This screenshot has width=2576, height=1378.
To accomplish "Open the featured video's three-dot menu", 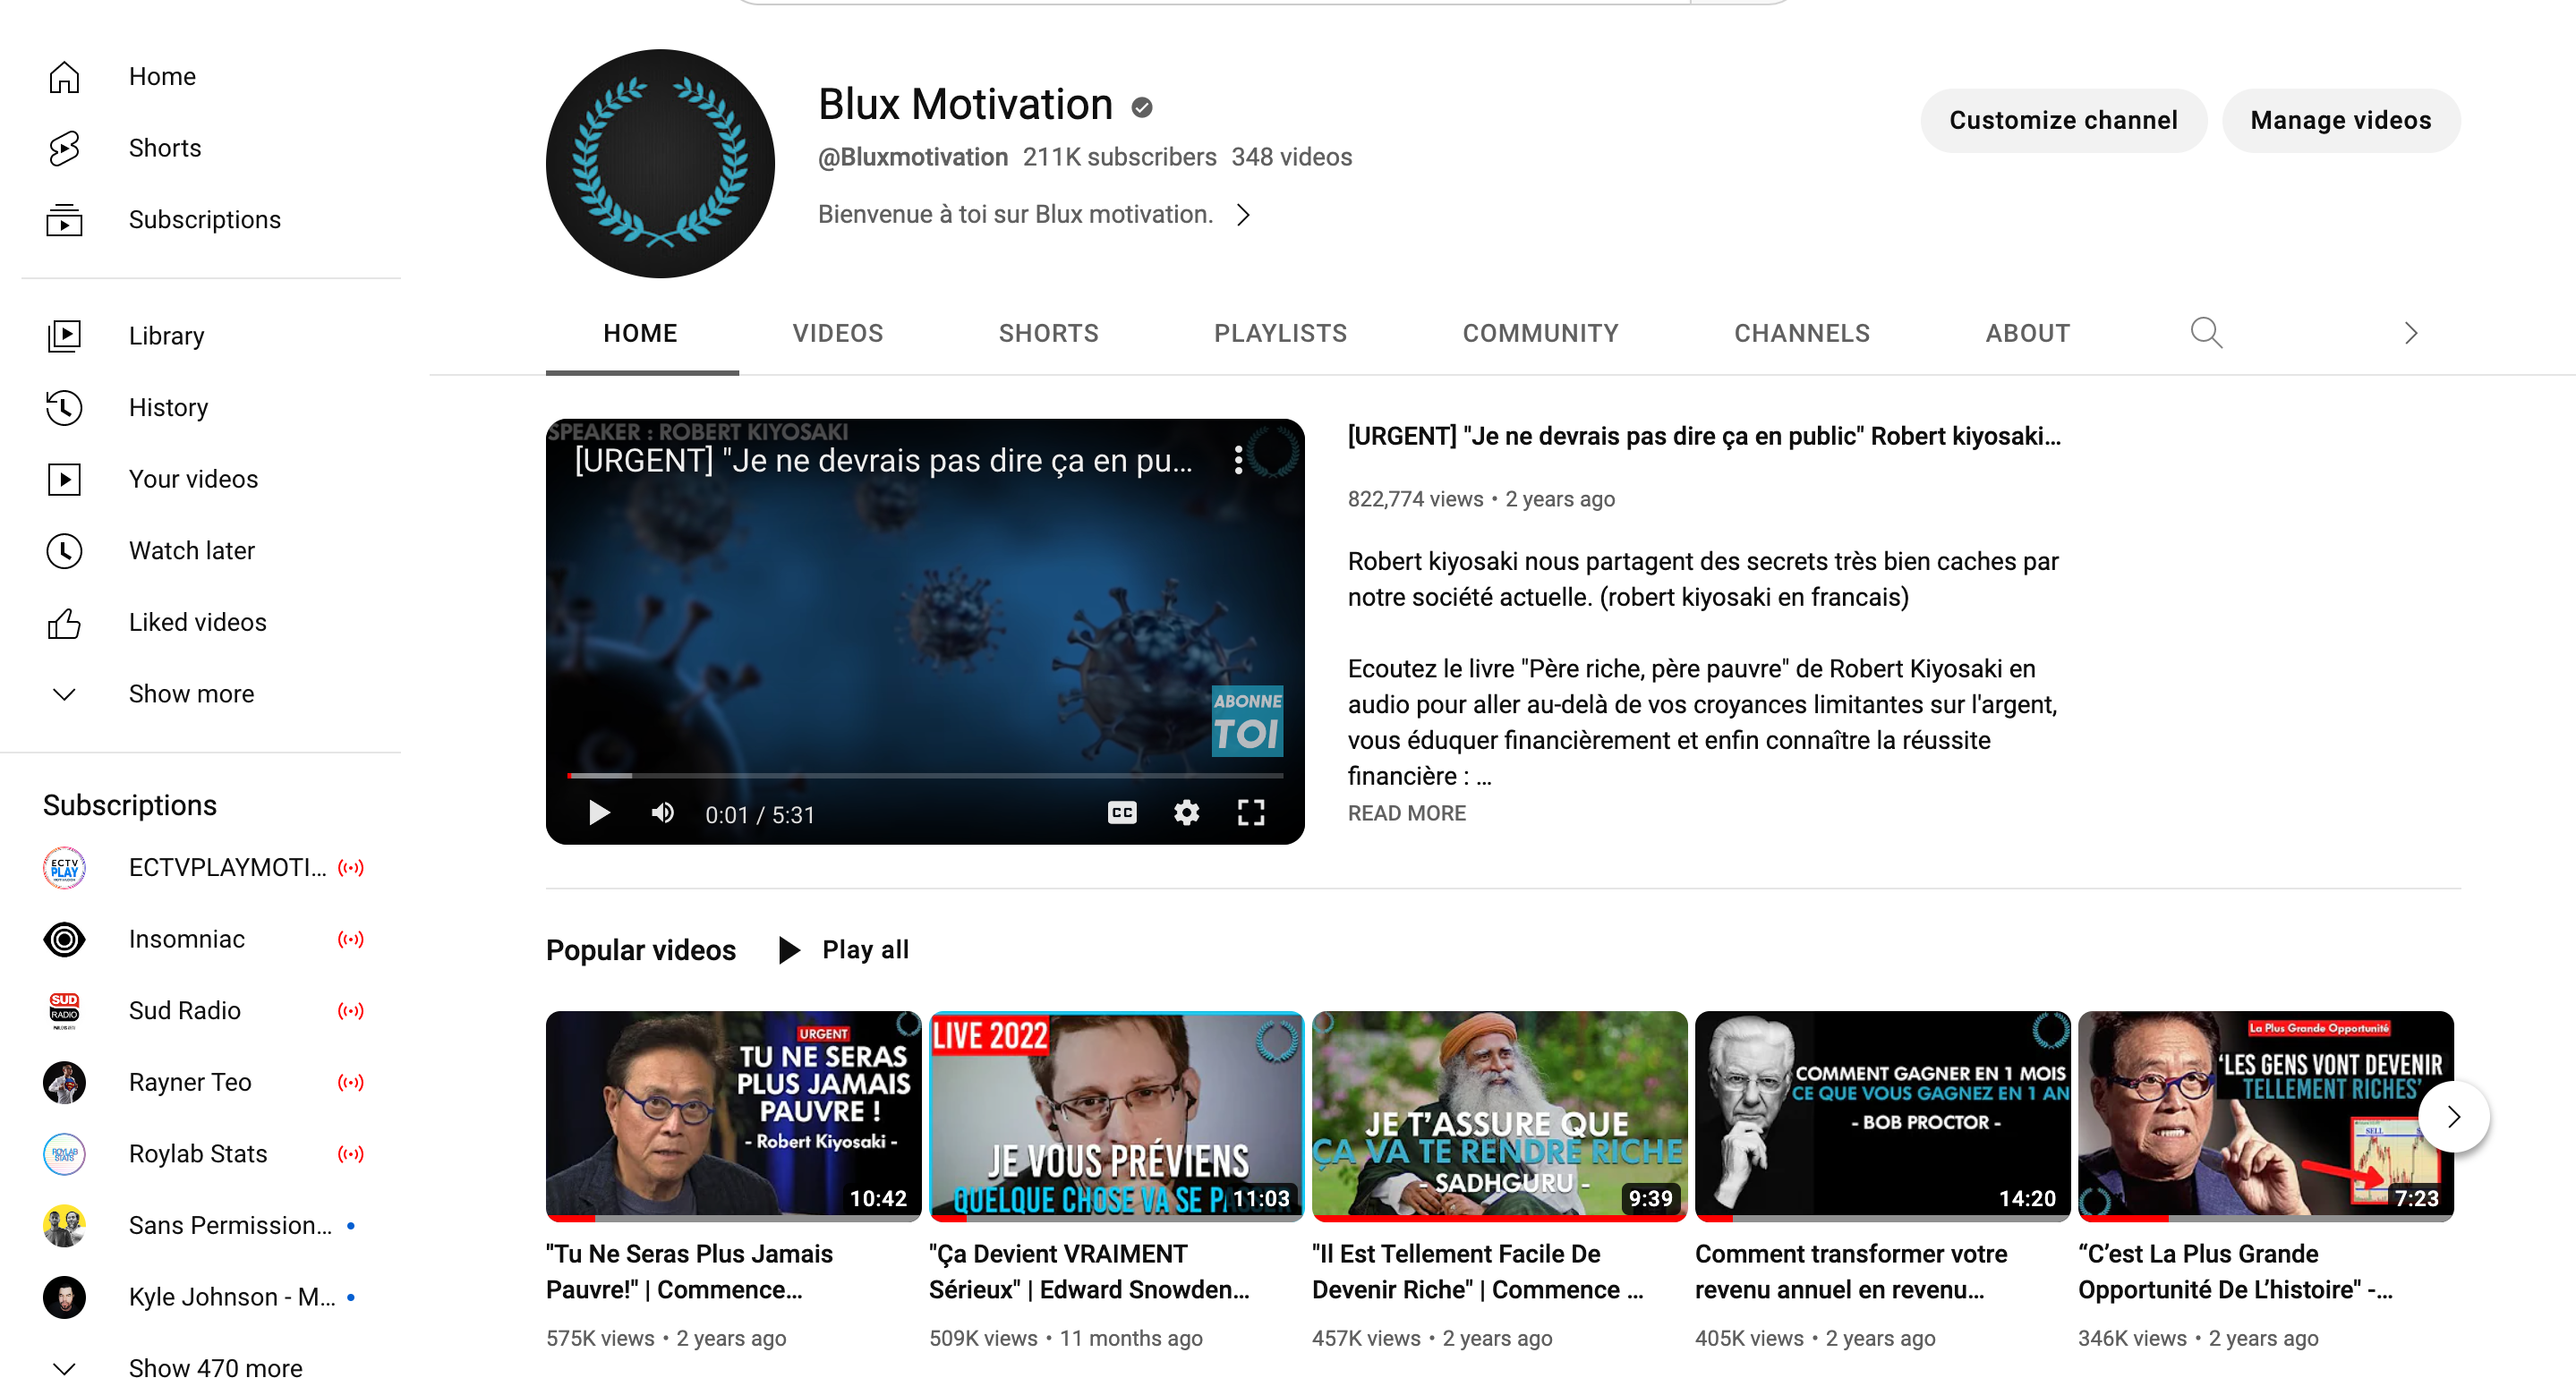I will (1238, 460).
